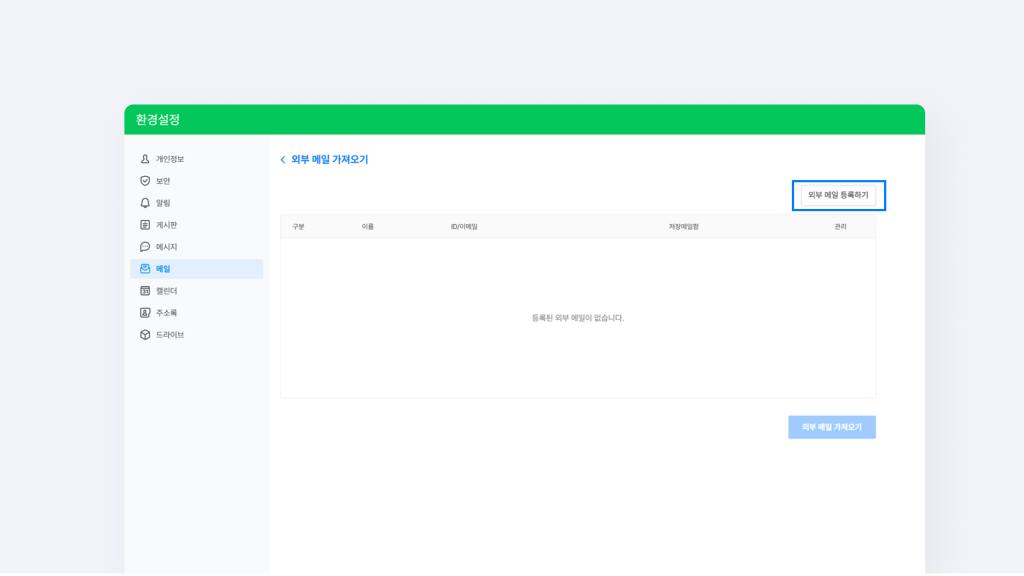The width and height of the screenshot is (1024, 576).
Task: Click the 드라이브 cube icon
Action: click(145, 335)
